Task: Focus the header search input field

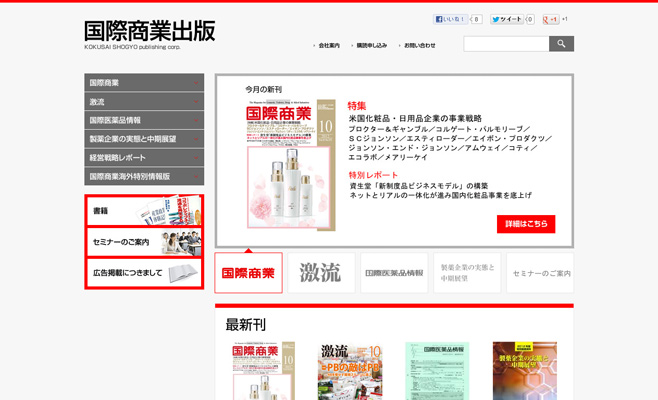Action: pos(507,44)
